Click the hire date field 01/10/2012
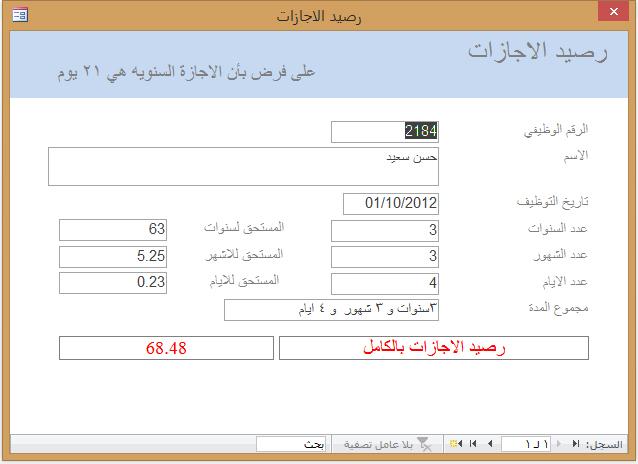Image resolution: width=638 pixels, height=464 pixels. [x=391, y=204]
